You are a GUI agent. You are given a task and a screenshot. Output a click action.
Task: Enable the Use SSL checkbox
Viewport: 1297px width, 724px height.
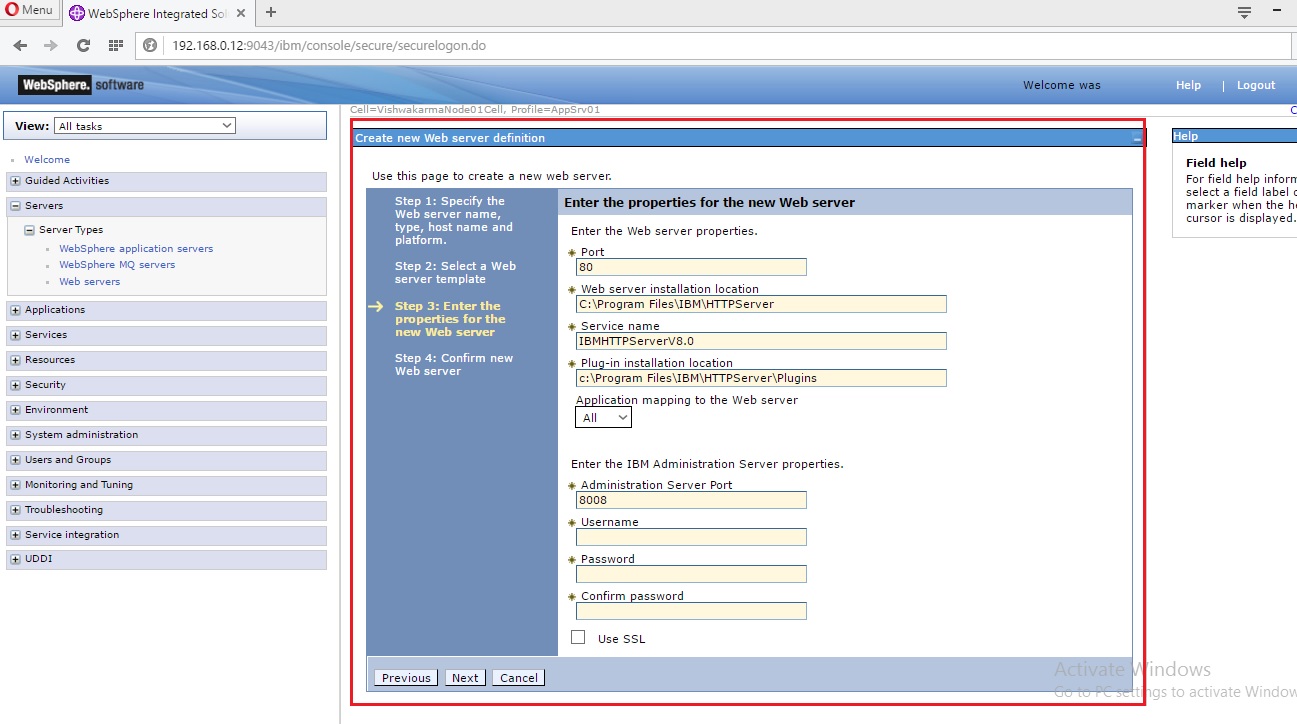(x=578, y=636)
